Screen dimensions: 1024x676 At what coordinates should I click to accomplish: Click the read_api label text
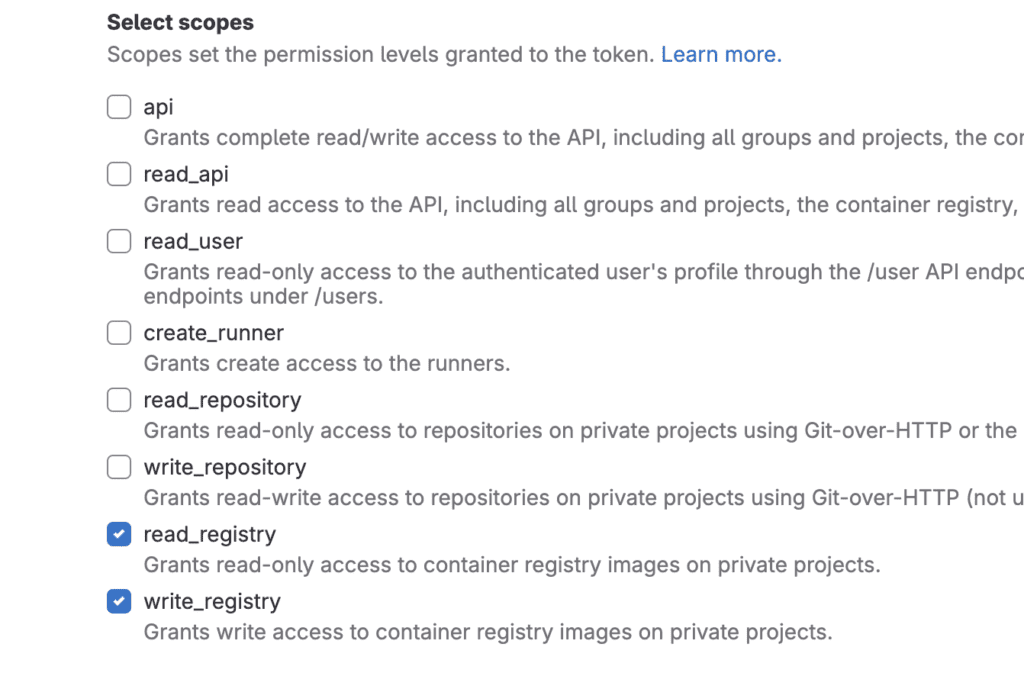186,174
